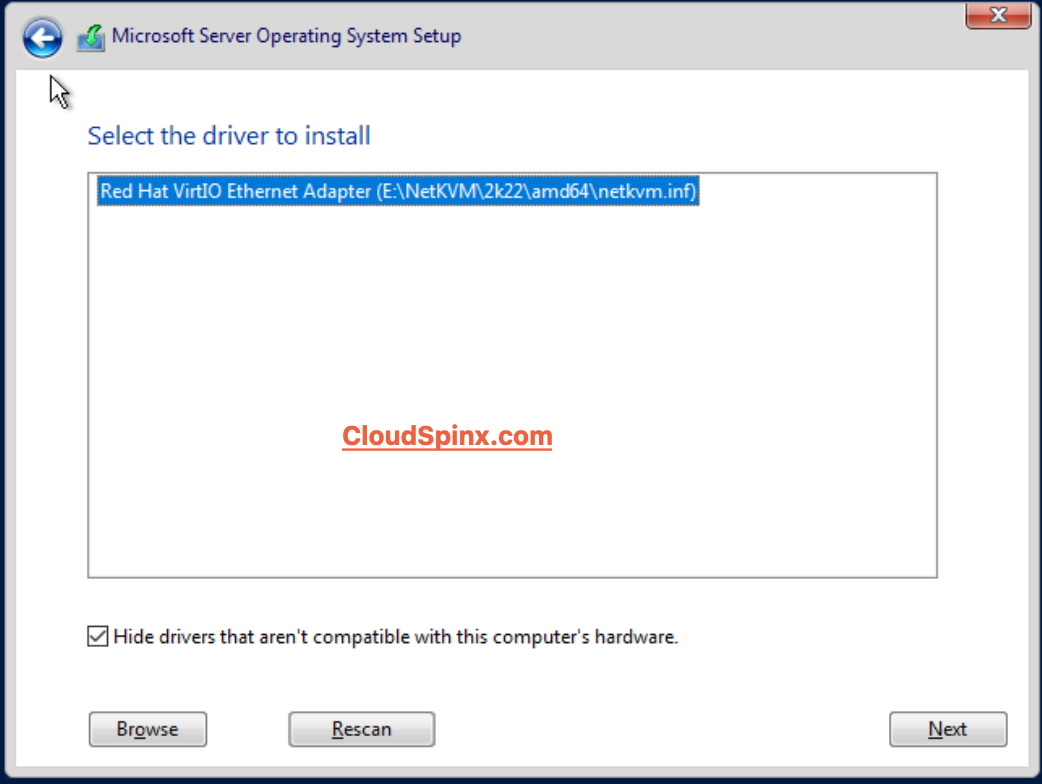Activate the Rescan control
The height and width of the screenshot is (784, 1042).
[361, 729]
